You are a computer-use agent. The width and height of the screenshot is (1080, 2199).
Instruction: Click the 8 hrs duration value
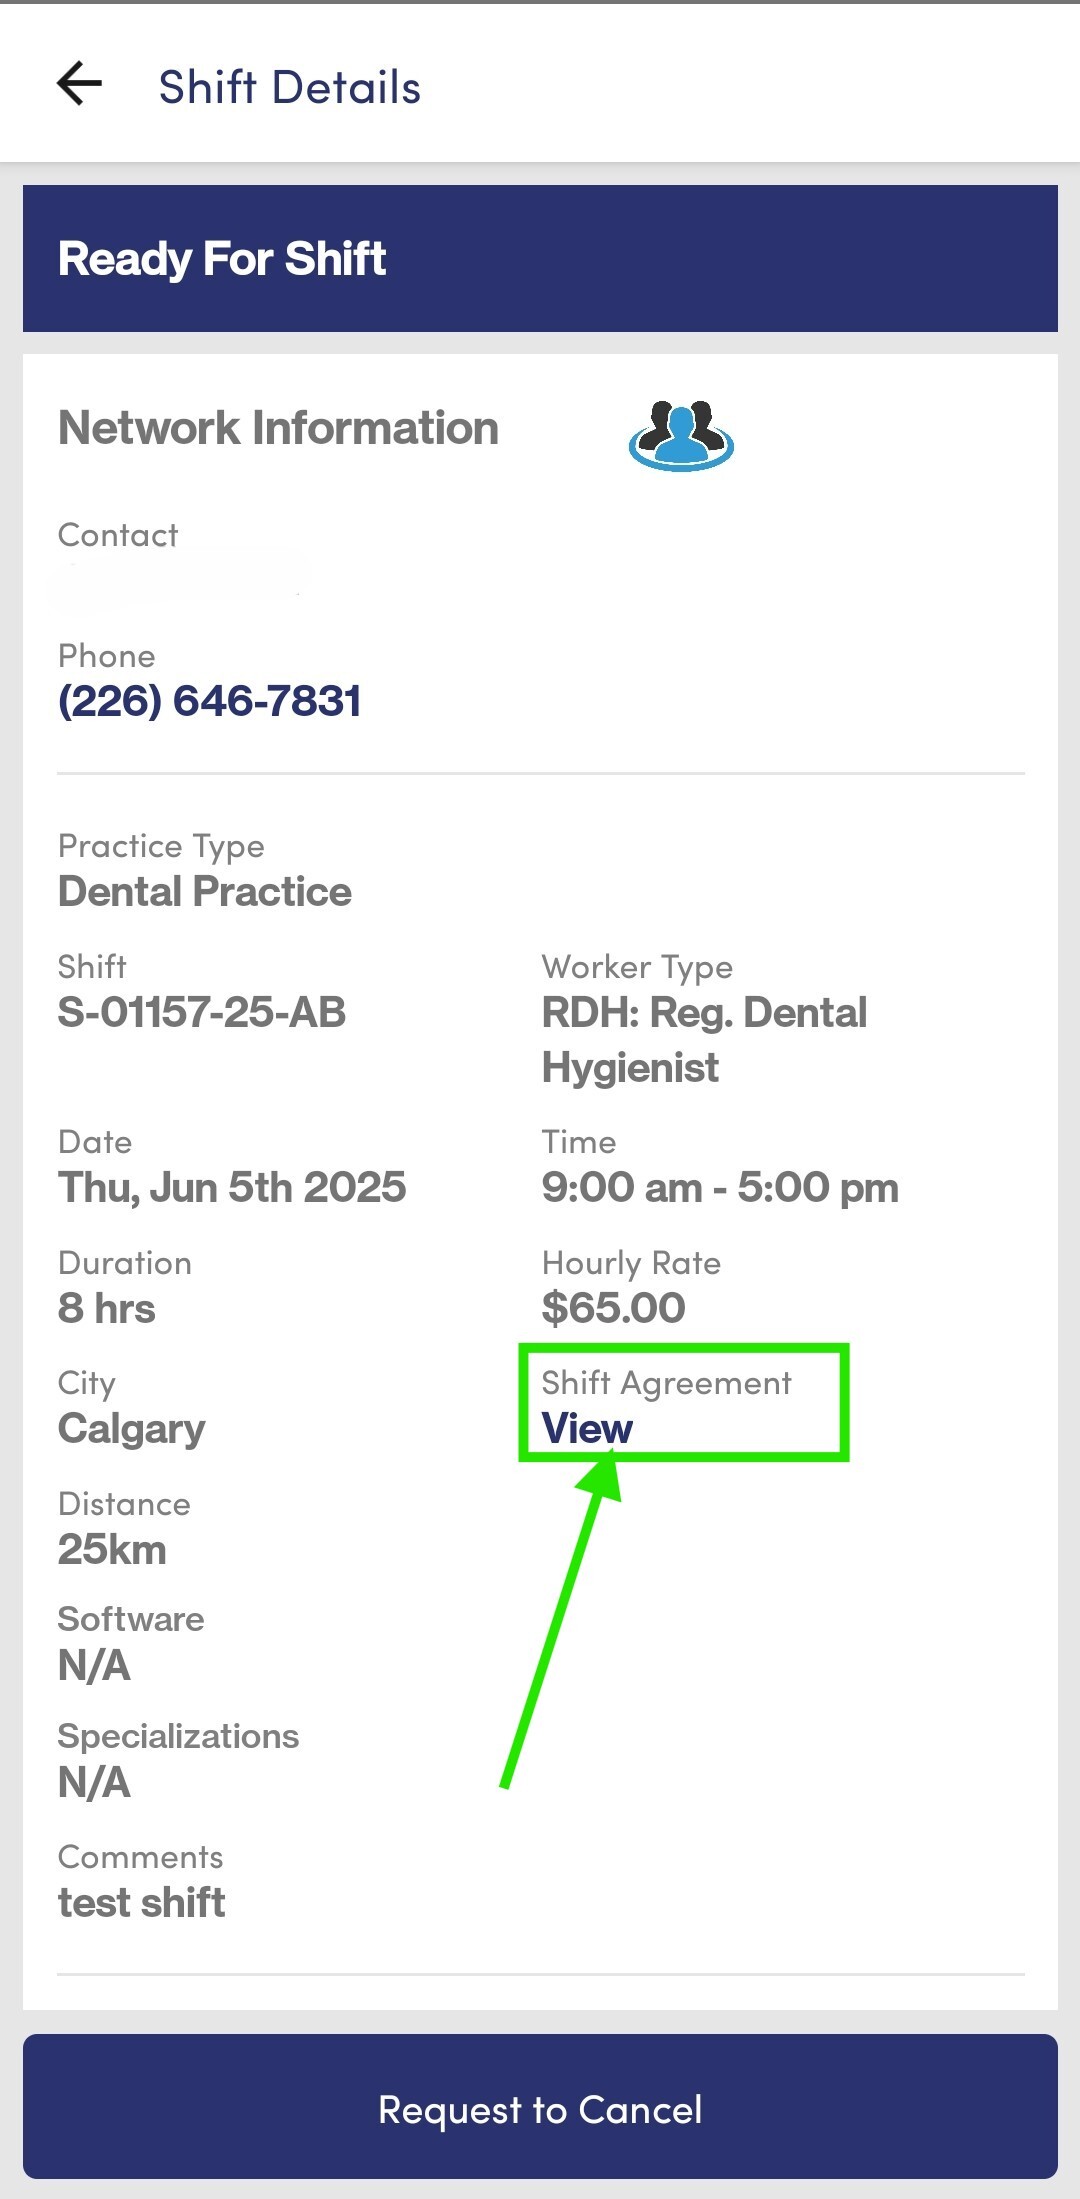point(107,1308)
